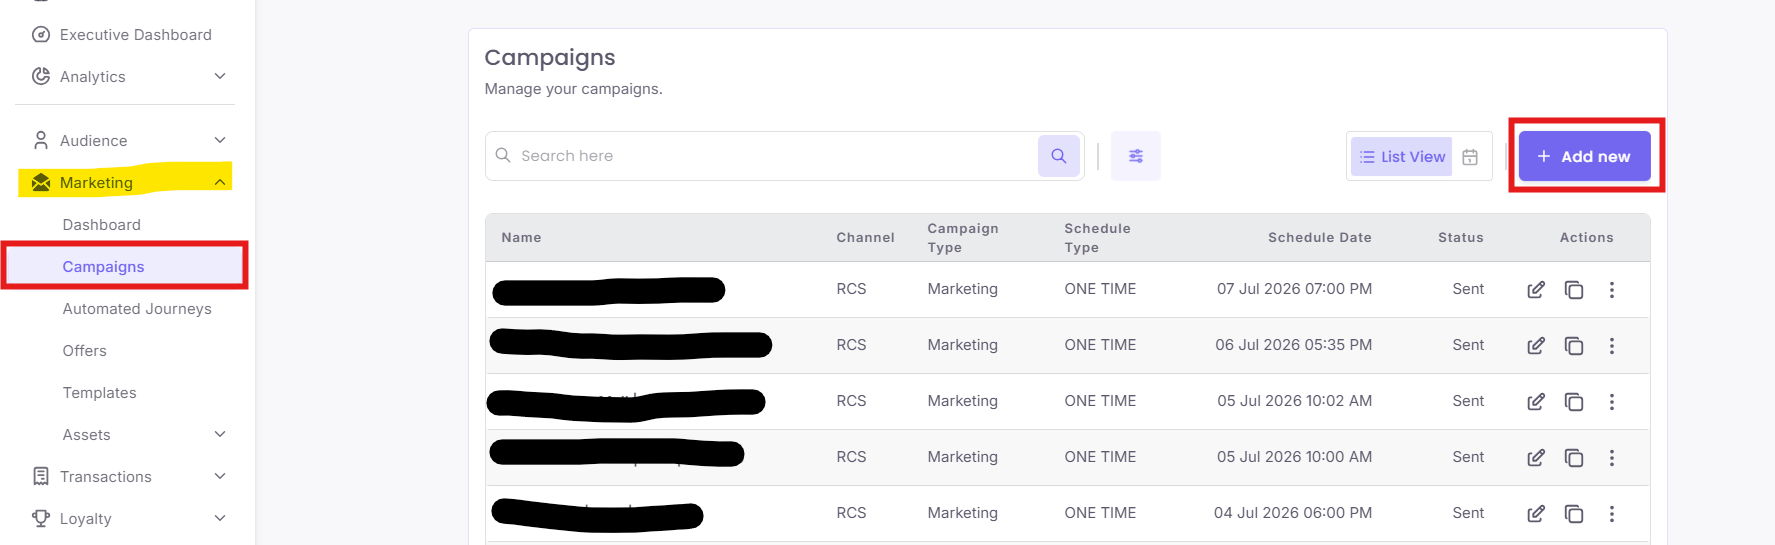Edit the 04 Jul 2026 06:00 PM campaign
This screenshot has height=545, width=1775.
[1536, 514]
